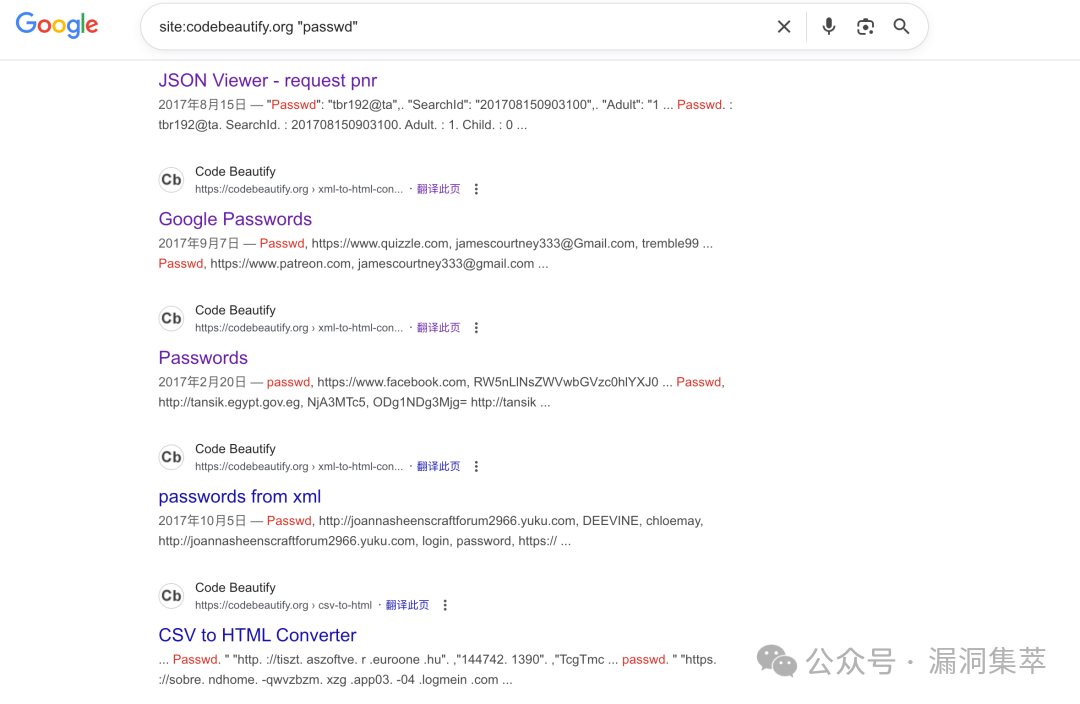Click the Cb favicon above the Passwords result
1080x704 pixels.
point(172,318)
